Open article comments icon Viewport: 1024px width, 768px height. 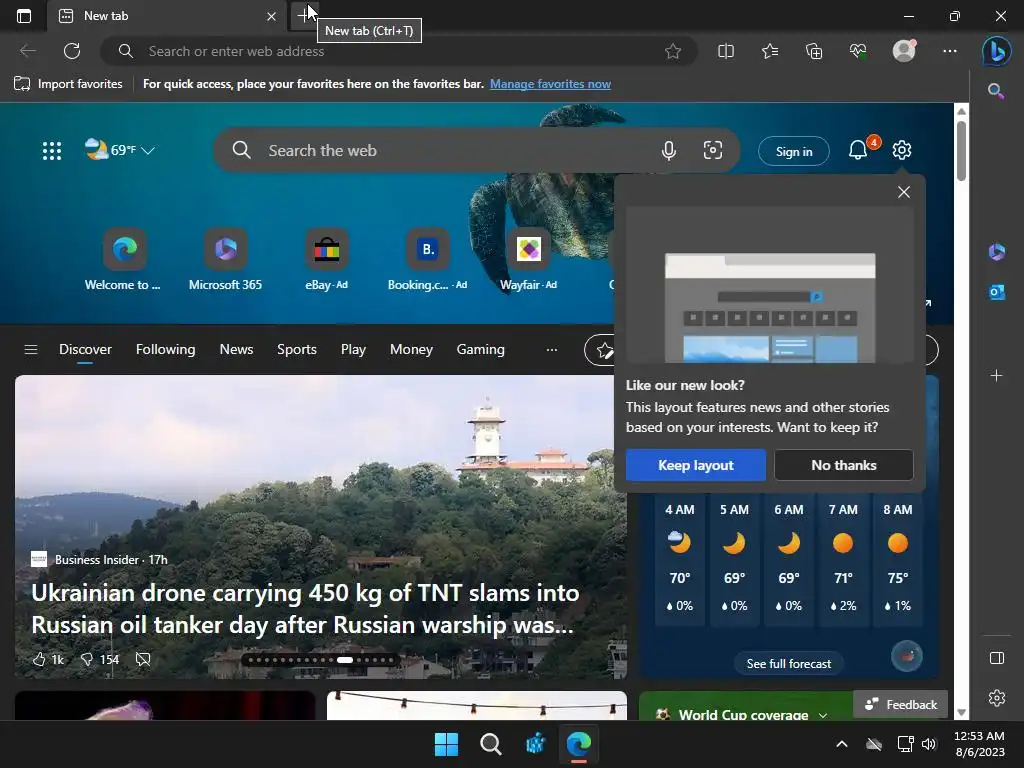click(x=142, y=659)
